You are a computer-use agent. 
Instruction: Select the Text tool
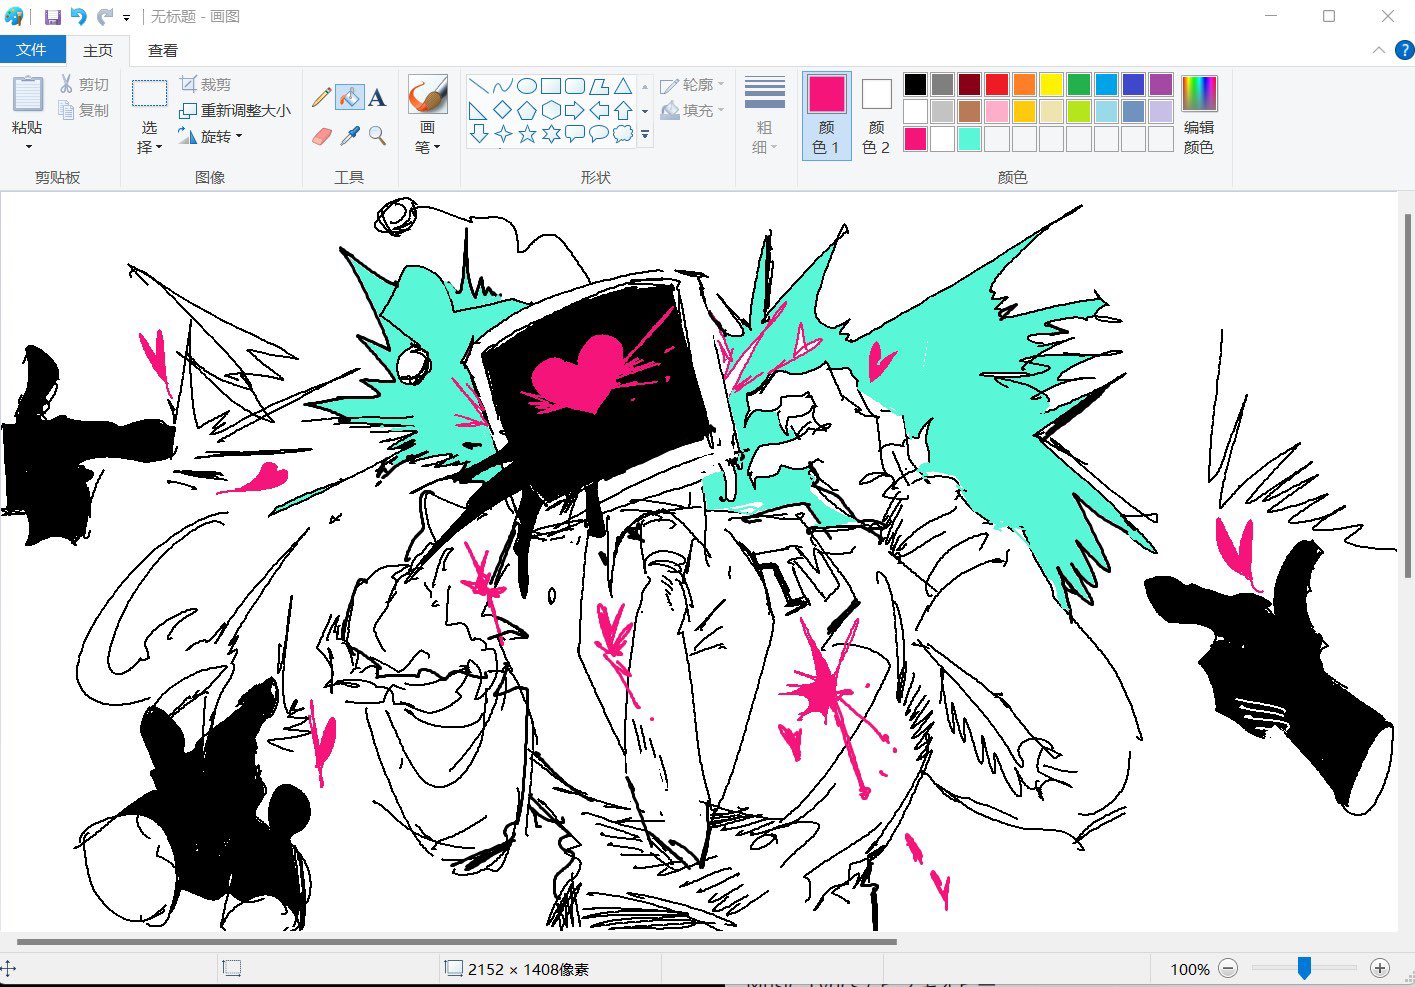[x=377, y=97]
